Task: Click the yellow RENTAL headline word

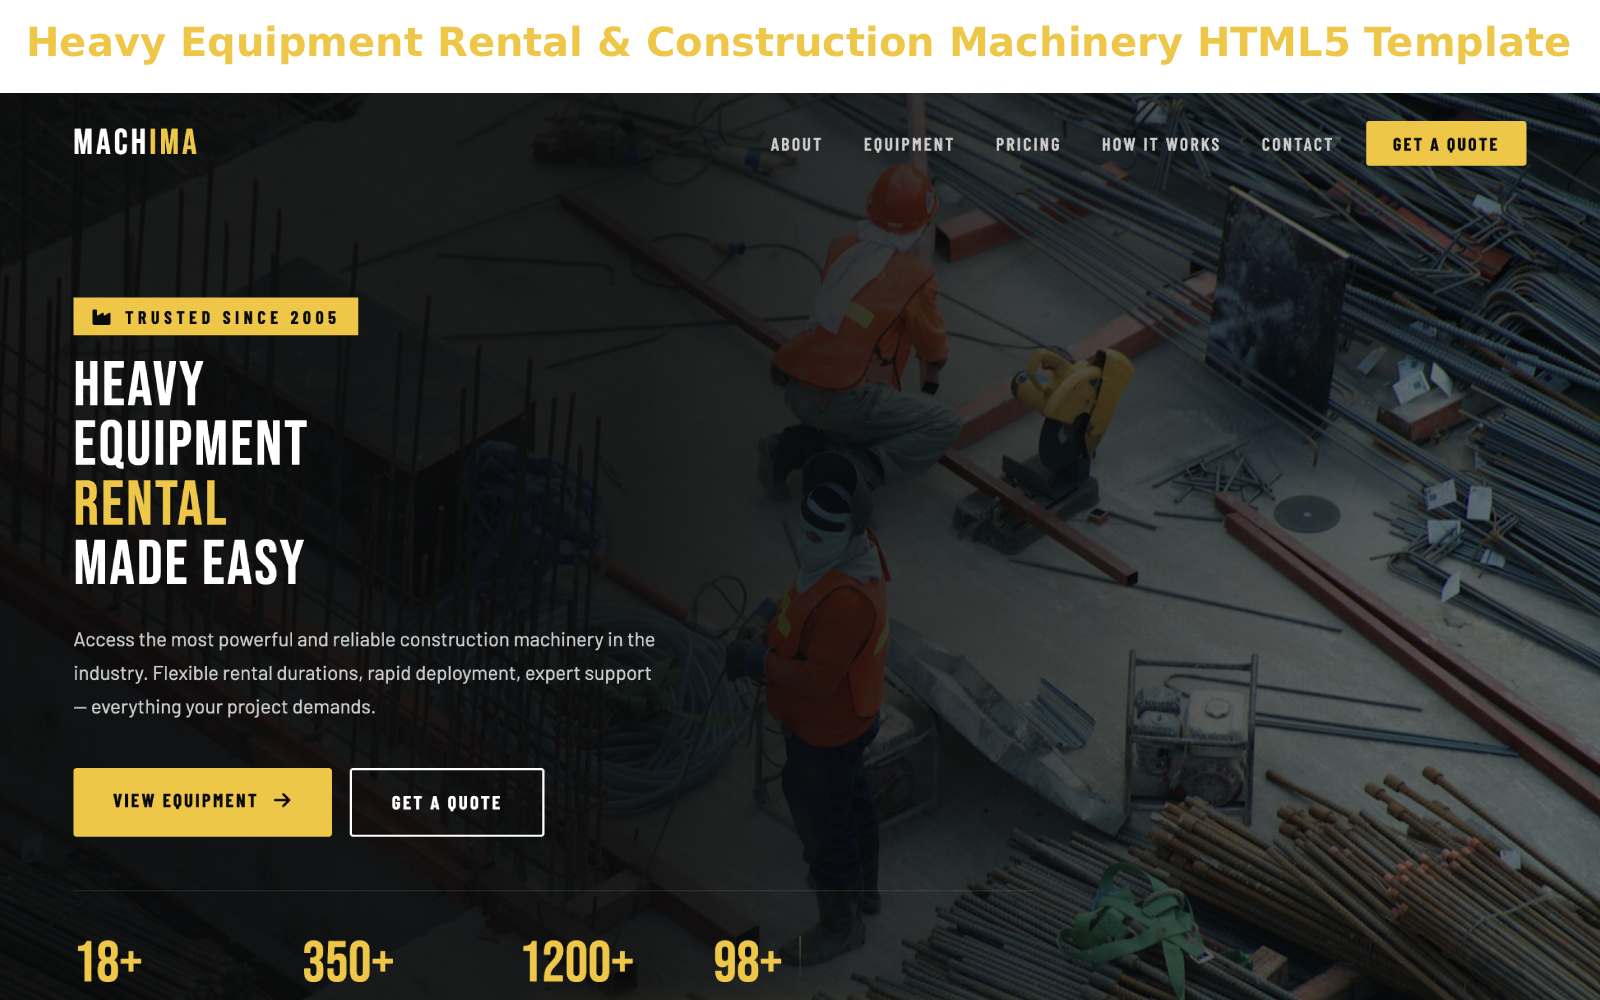Action: tap(148, 505)
